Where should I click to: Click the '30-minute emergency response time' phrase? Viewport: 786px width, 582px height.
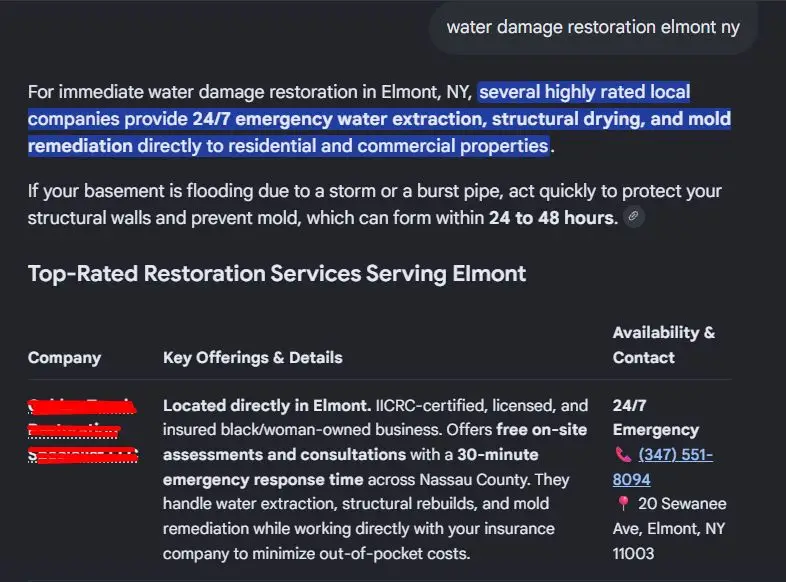click(350, 467)
